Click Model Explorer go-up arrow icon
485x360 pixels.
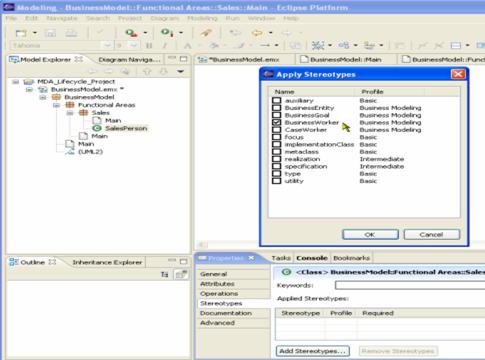coord(147,71)
